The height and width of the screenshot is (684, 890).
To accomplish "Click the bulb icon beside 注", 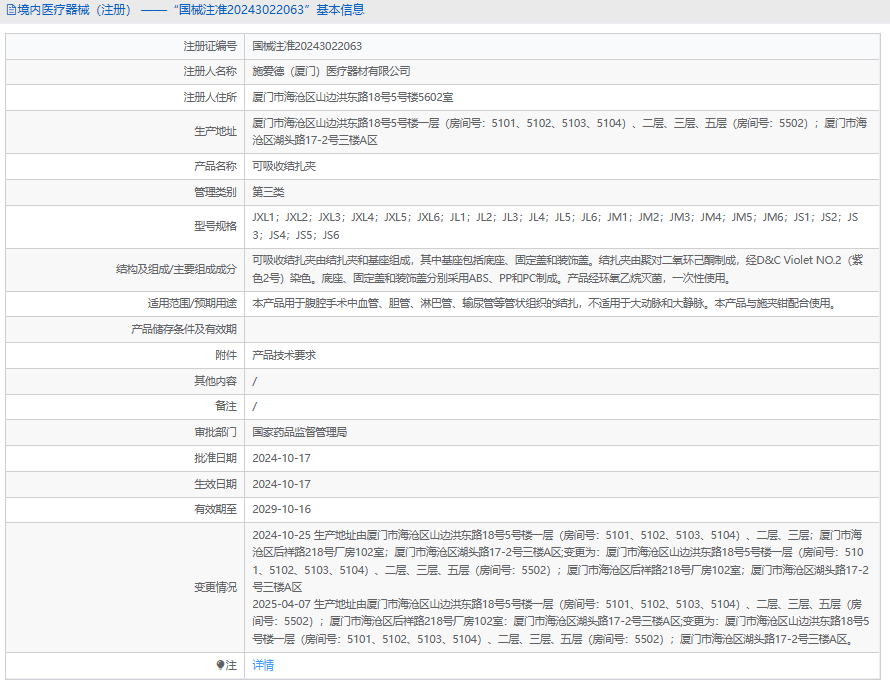I will pyautogui.click(x=220, y=665).
